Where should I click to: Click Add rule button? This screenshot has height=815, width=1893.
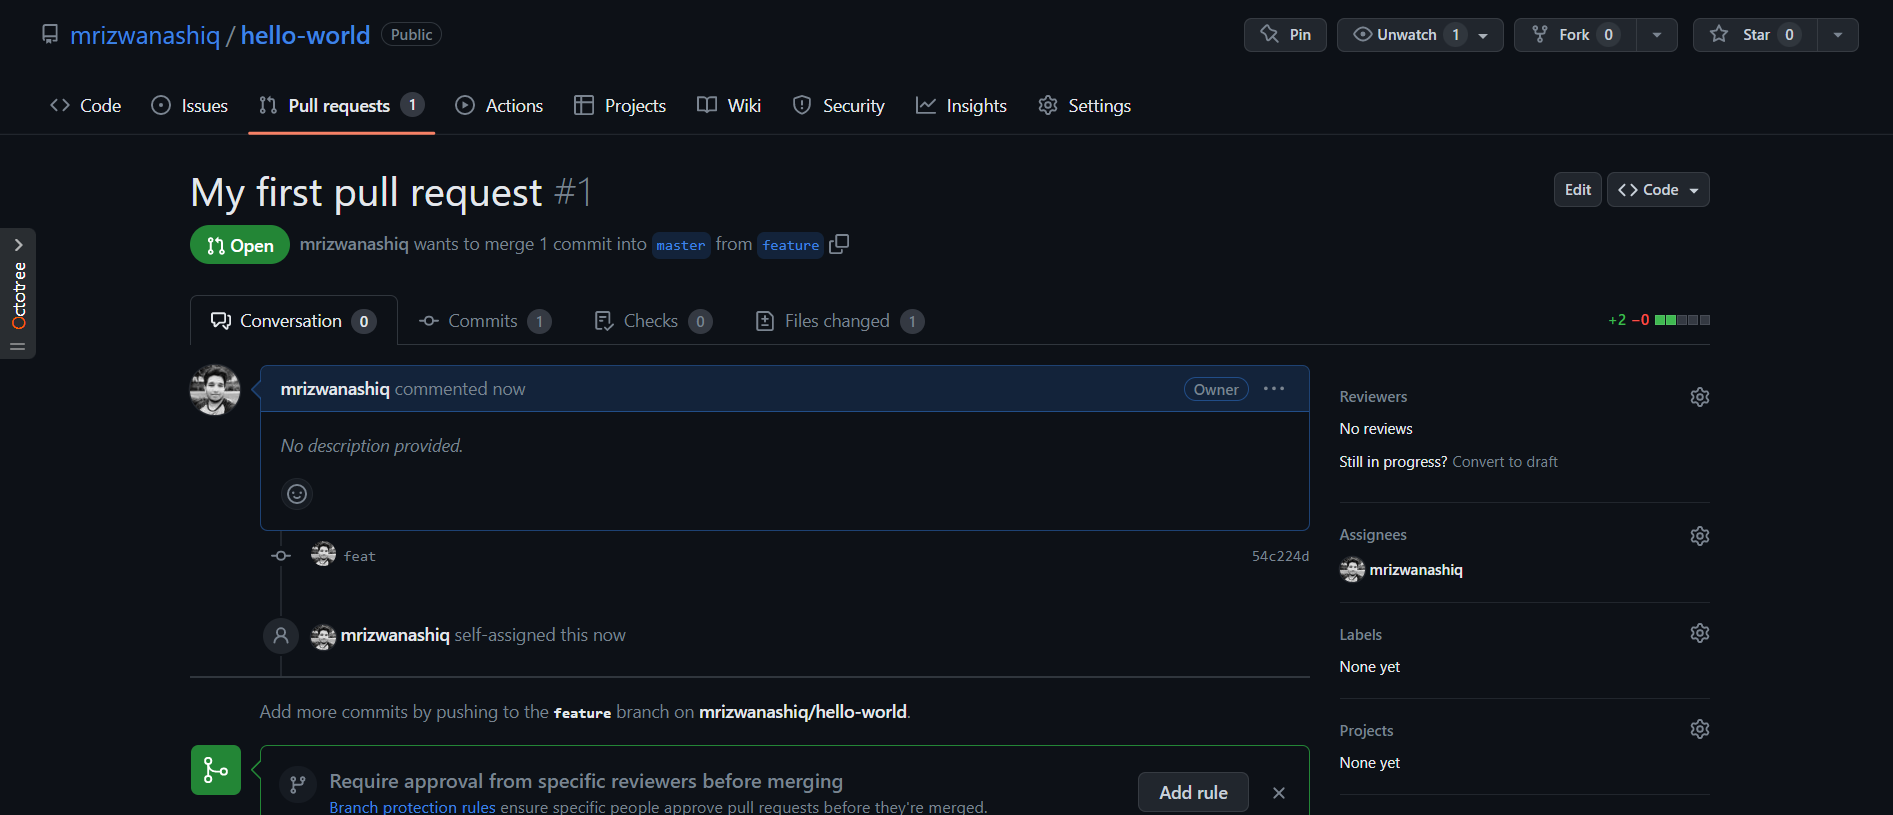point(1193,792)
